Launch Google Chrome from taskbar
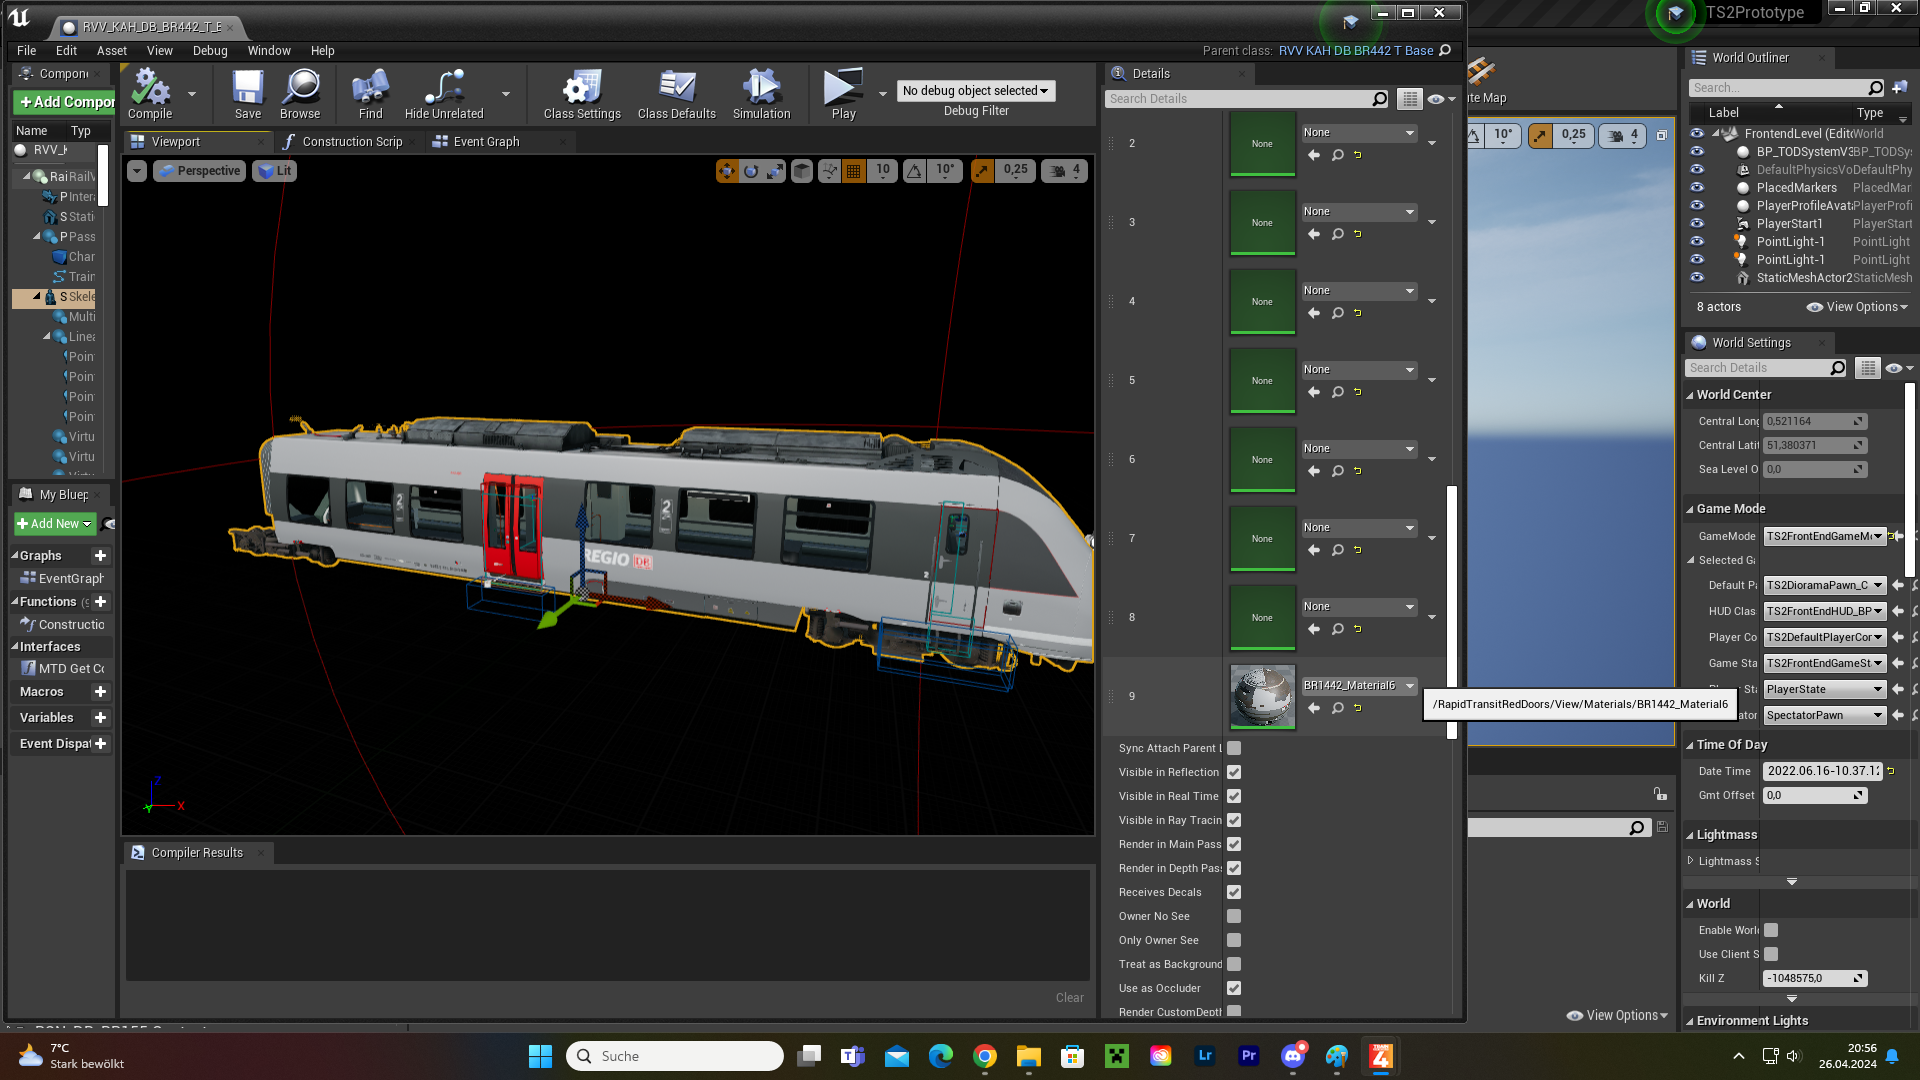 (x=985, y=1056)
